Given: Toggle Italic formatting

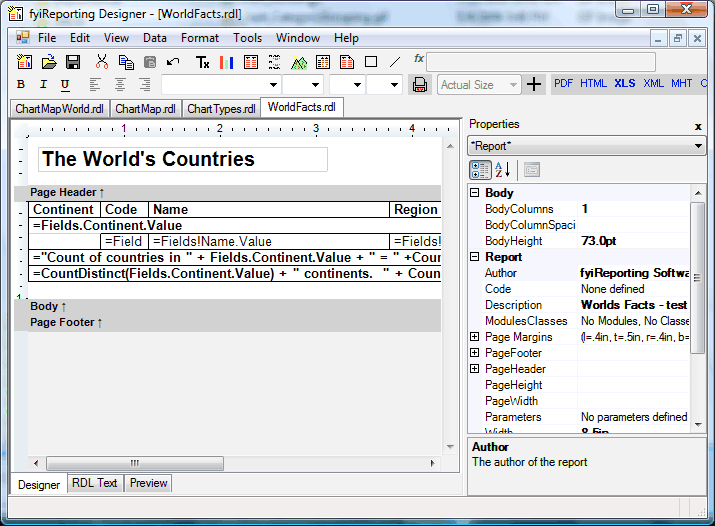Looking at the screenshot, I should (43, 84).
